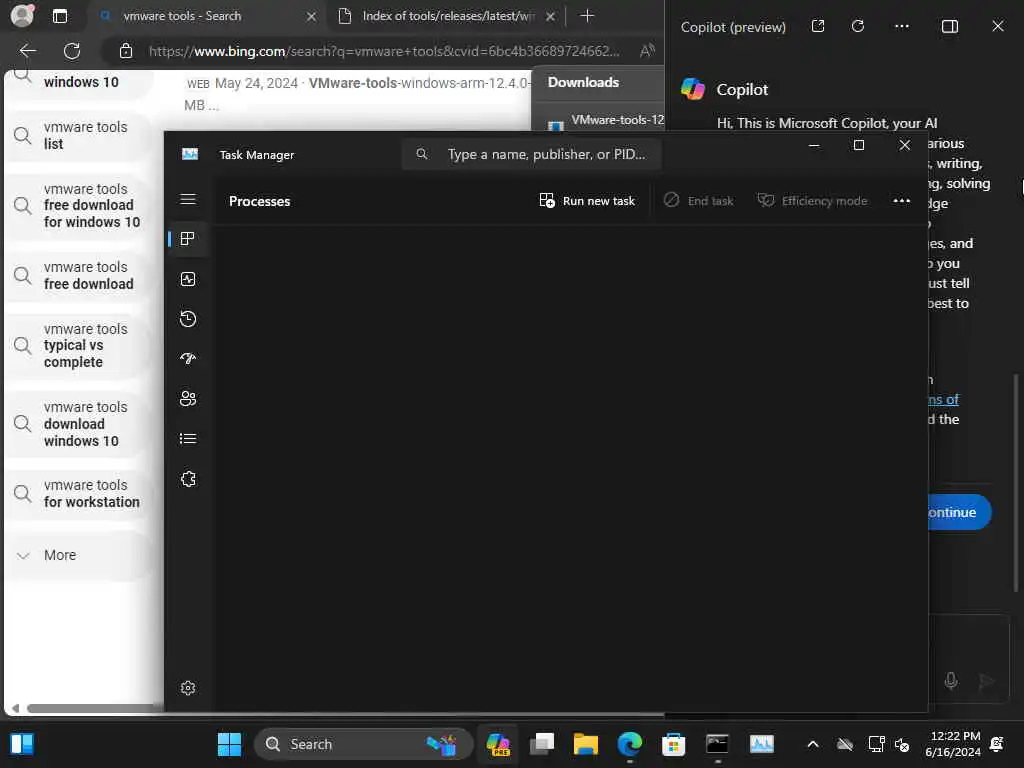1024x768 pixels.
Task: Open a new browser tab
Action: [587, 16]
